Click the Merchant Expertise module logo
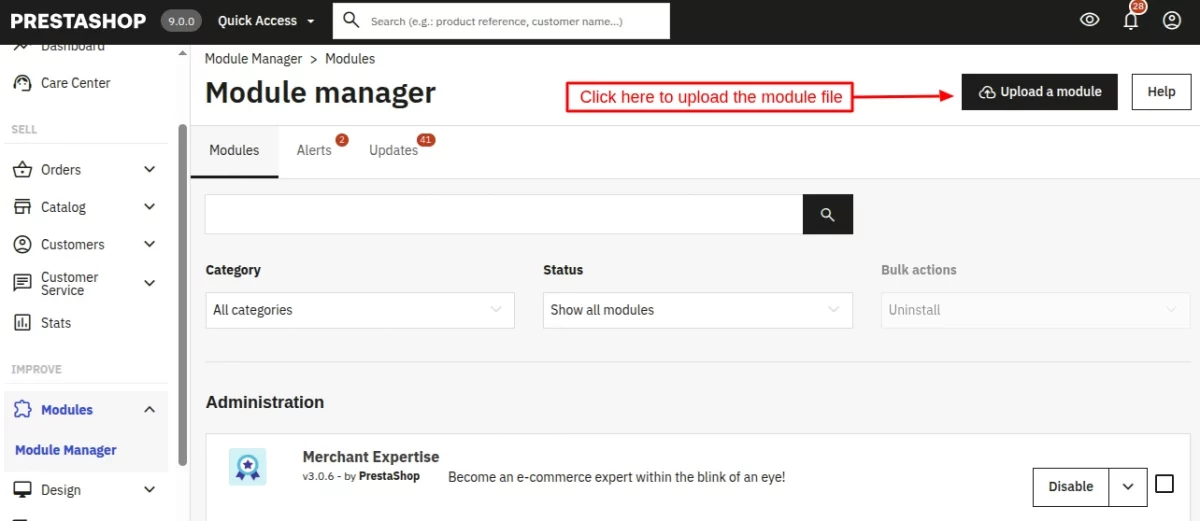Screen dimensions: 1200x521 (247, 467)
